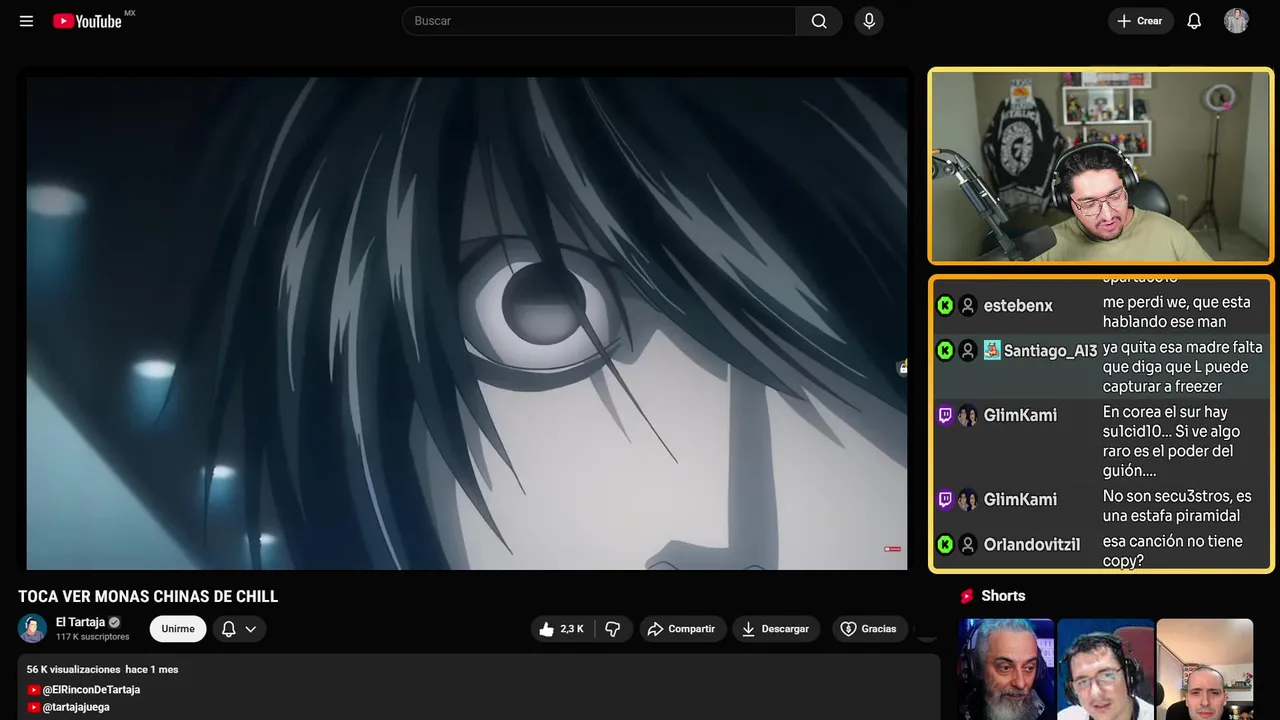Click the magnifier search button
Image resolution: width=1280 pixels, height=720 pixels.
819,21
